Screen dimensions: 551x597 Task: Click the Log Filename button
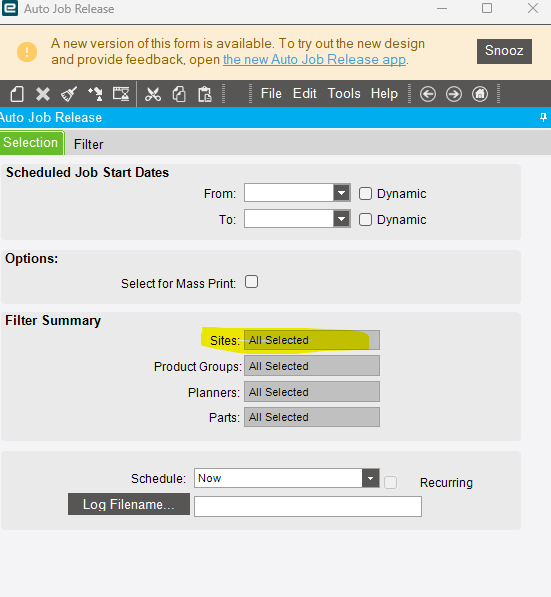click(129, 504)
